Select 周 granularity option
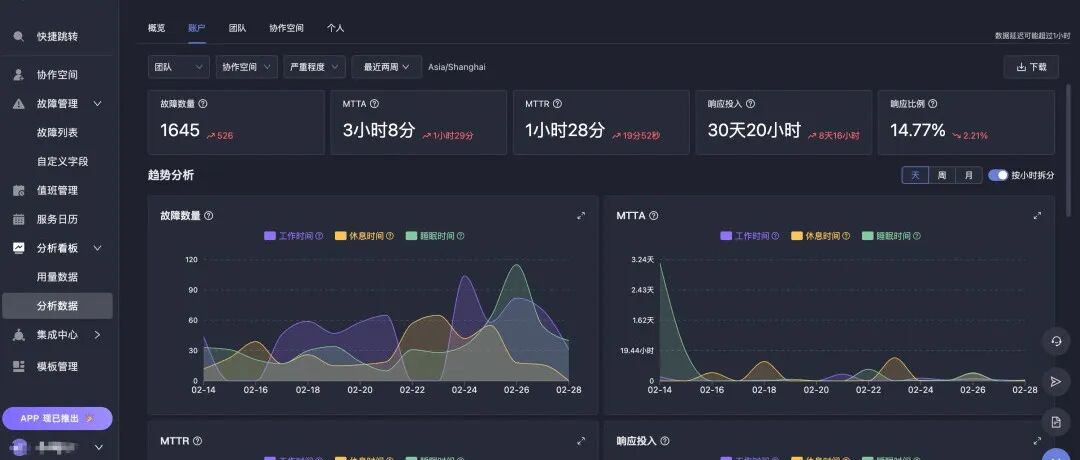Viewport: 1080px width, 460px height. point(942,175)
